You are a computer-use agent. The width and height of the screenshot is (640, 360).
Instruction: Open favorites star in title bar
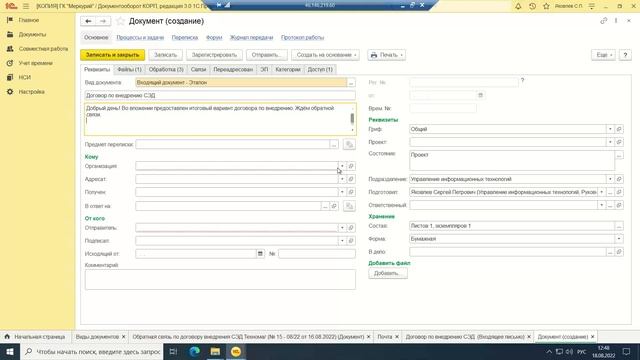click(546, 6)
